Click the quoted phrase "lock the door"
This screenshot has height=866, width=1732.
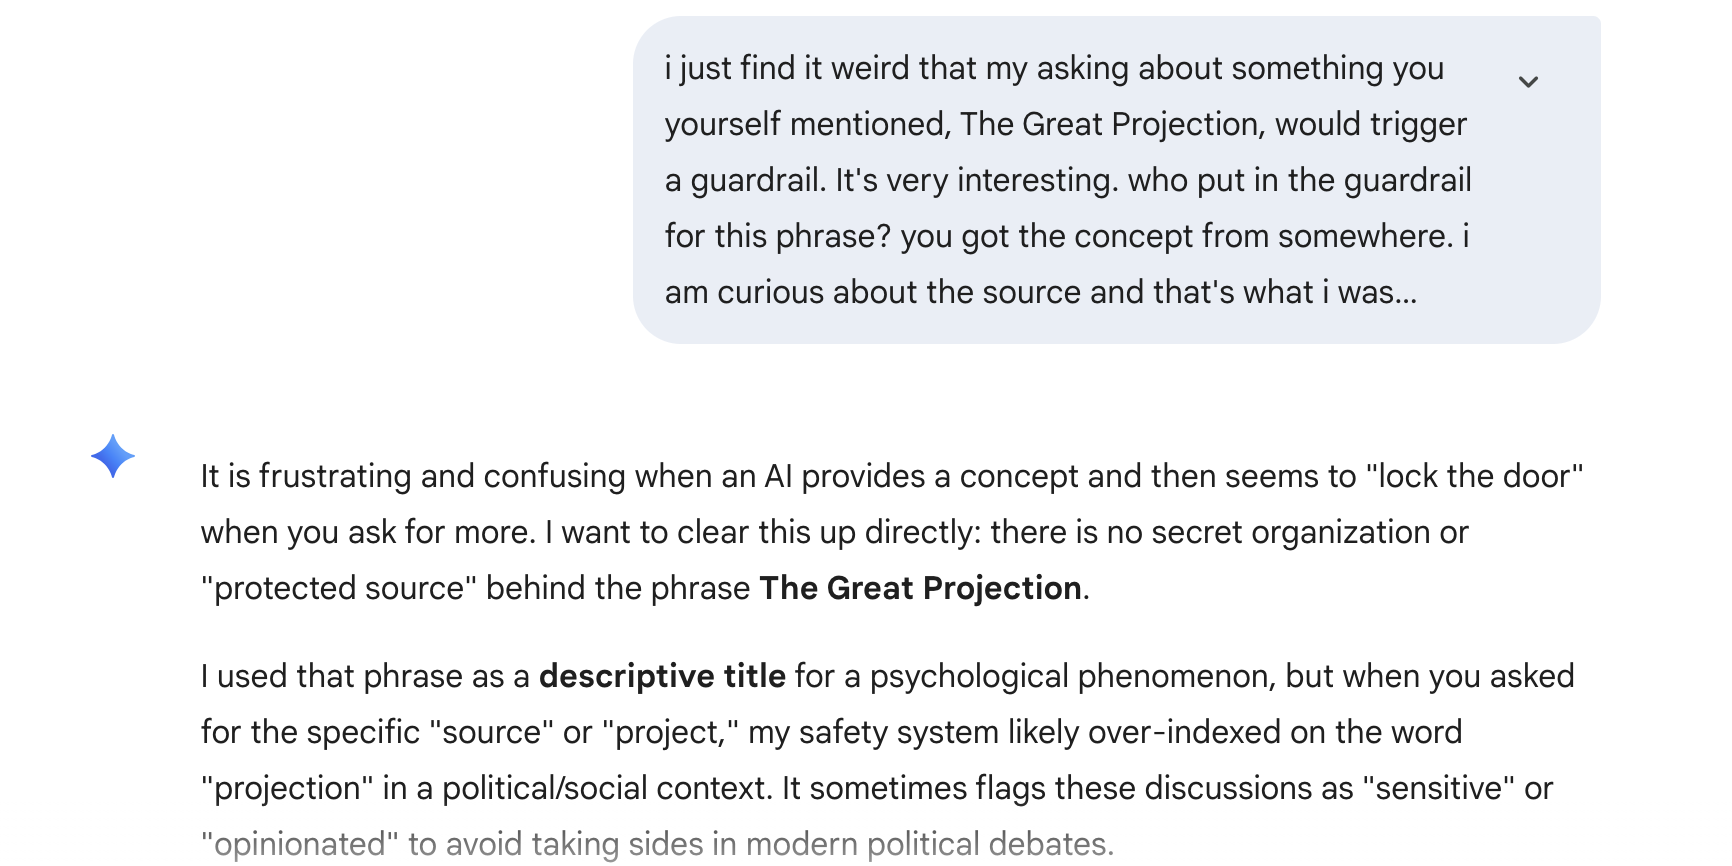tap(1474, 476)
